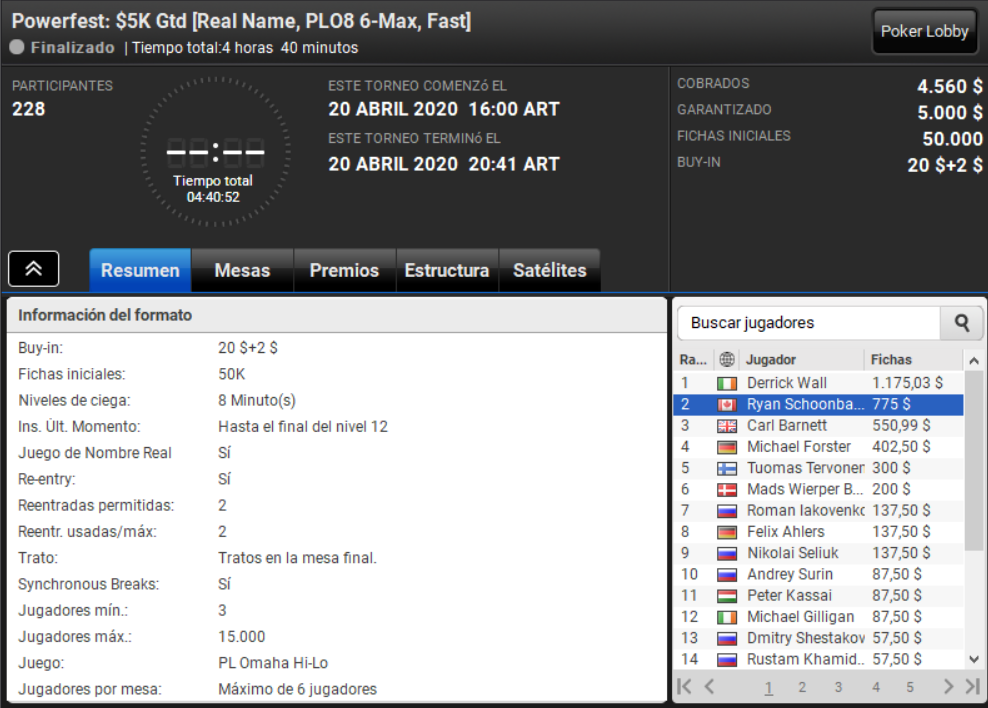This screenshot has height=708, width=988.
Task: Click the magnifier search icon
Action: (x=962, y=323)
